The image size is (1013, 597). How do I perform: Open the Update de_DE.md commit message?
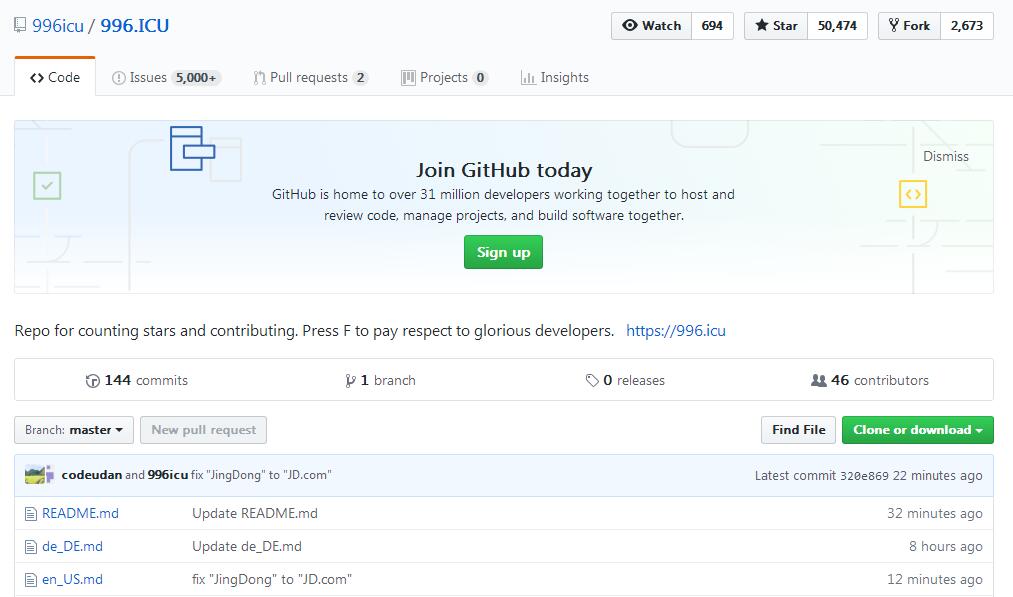tap(247, 547)
